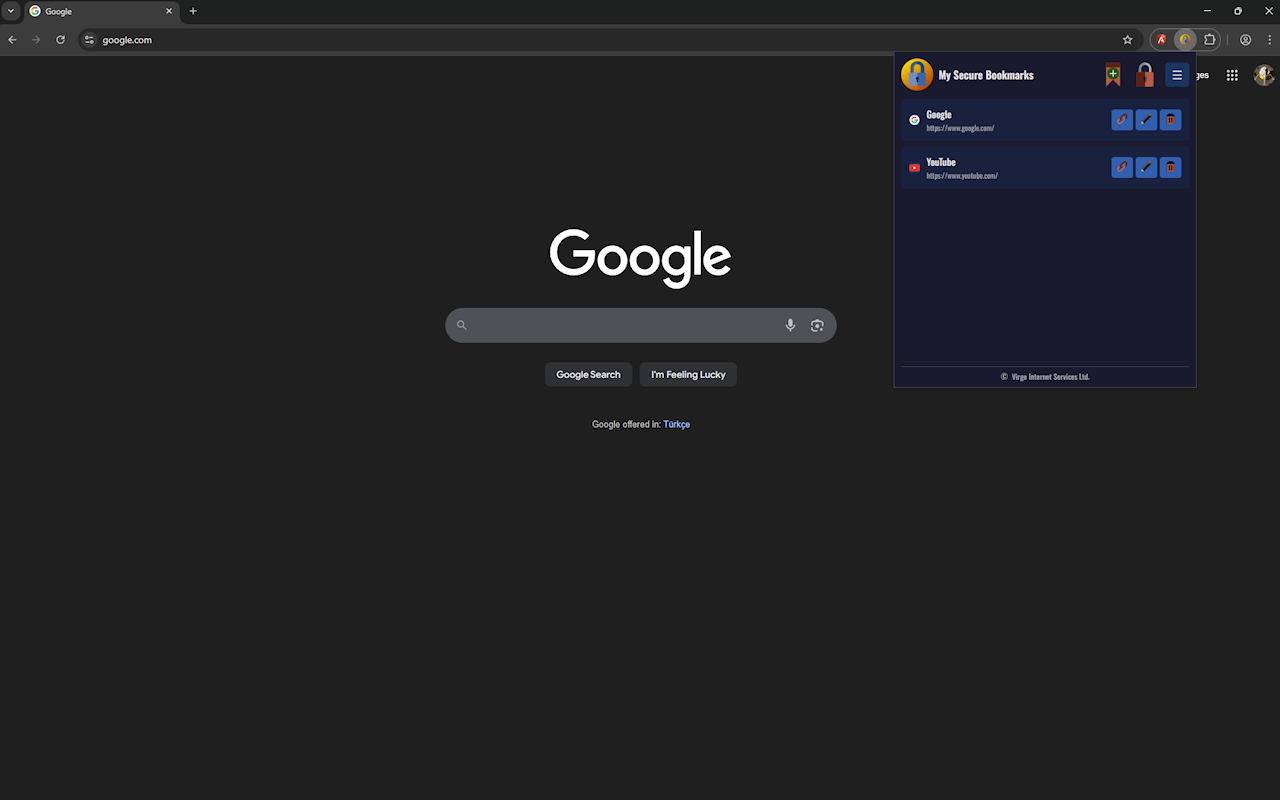The width and height of the screenshot is (1280, 800).
Task: Click the https://www.youtube.com/ URL text
Action: coord(962,176)
